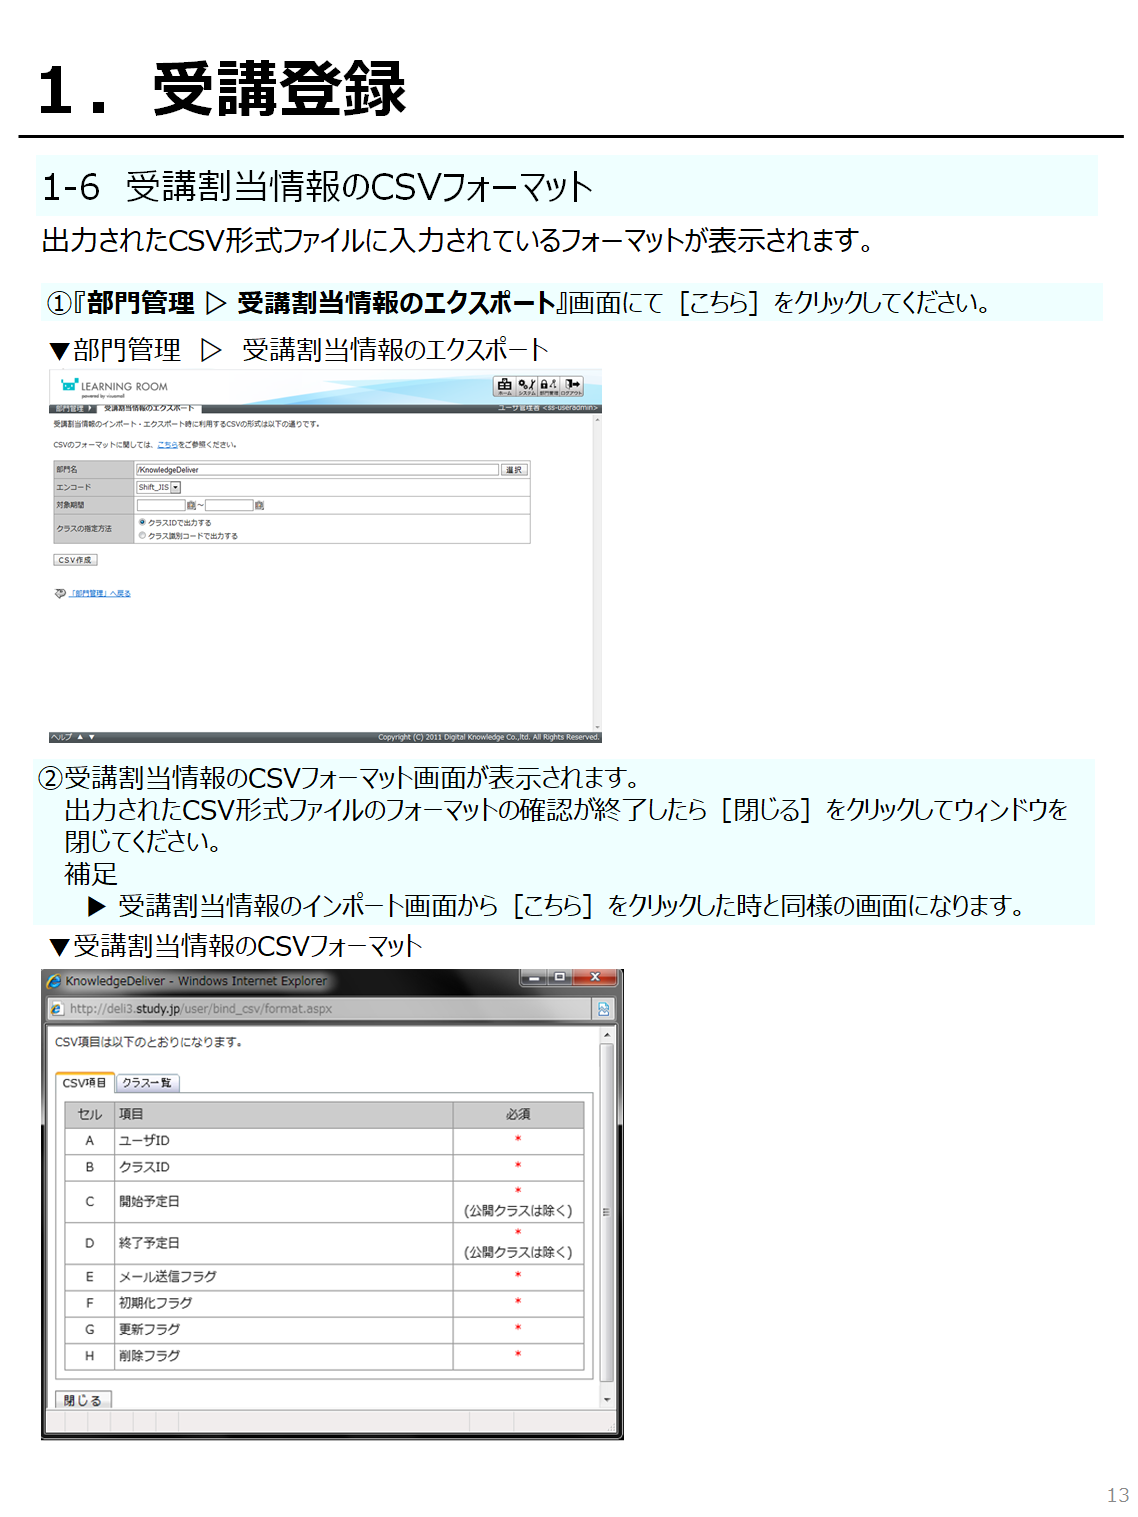Open the end date calendar icon in 対象期間
1138x1517 pixels.
coord(259,506)
